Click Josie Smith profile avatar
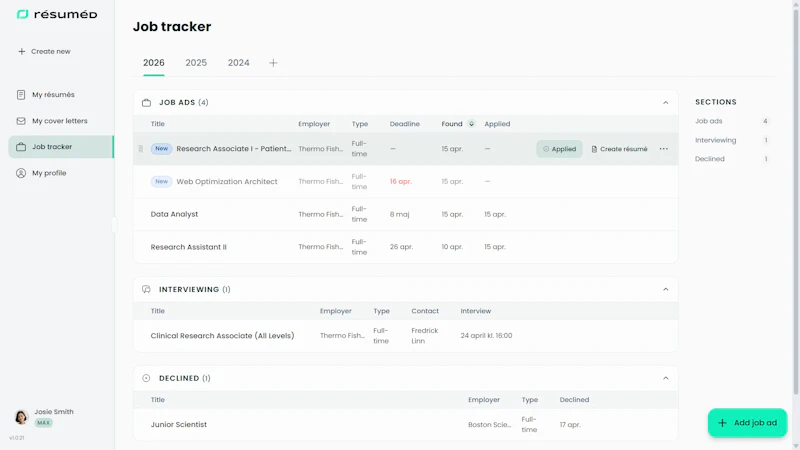This screenshot has width=800, height=450. click(21, 417)
